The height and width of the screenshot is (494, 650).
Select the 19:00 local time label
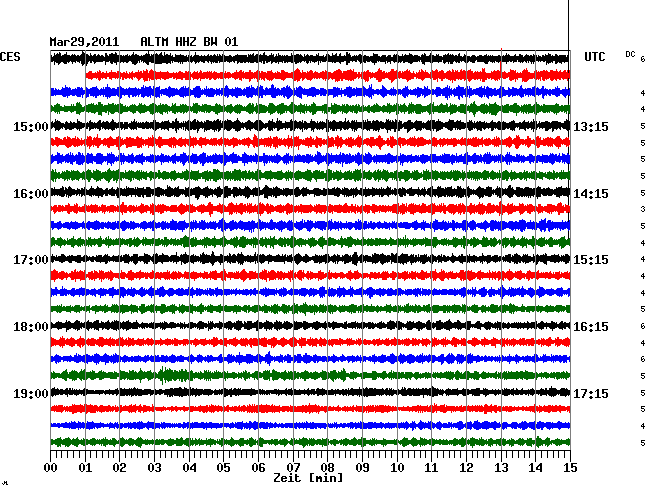click(31, 393)
